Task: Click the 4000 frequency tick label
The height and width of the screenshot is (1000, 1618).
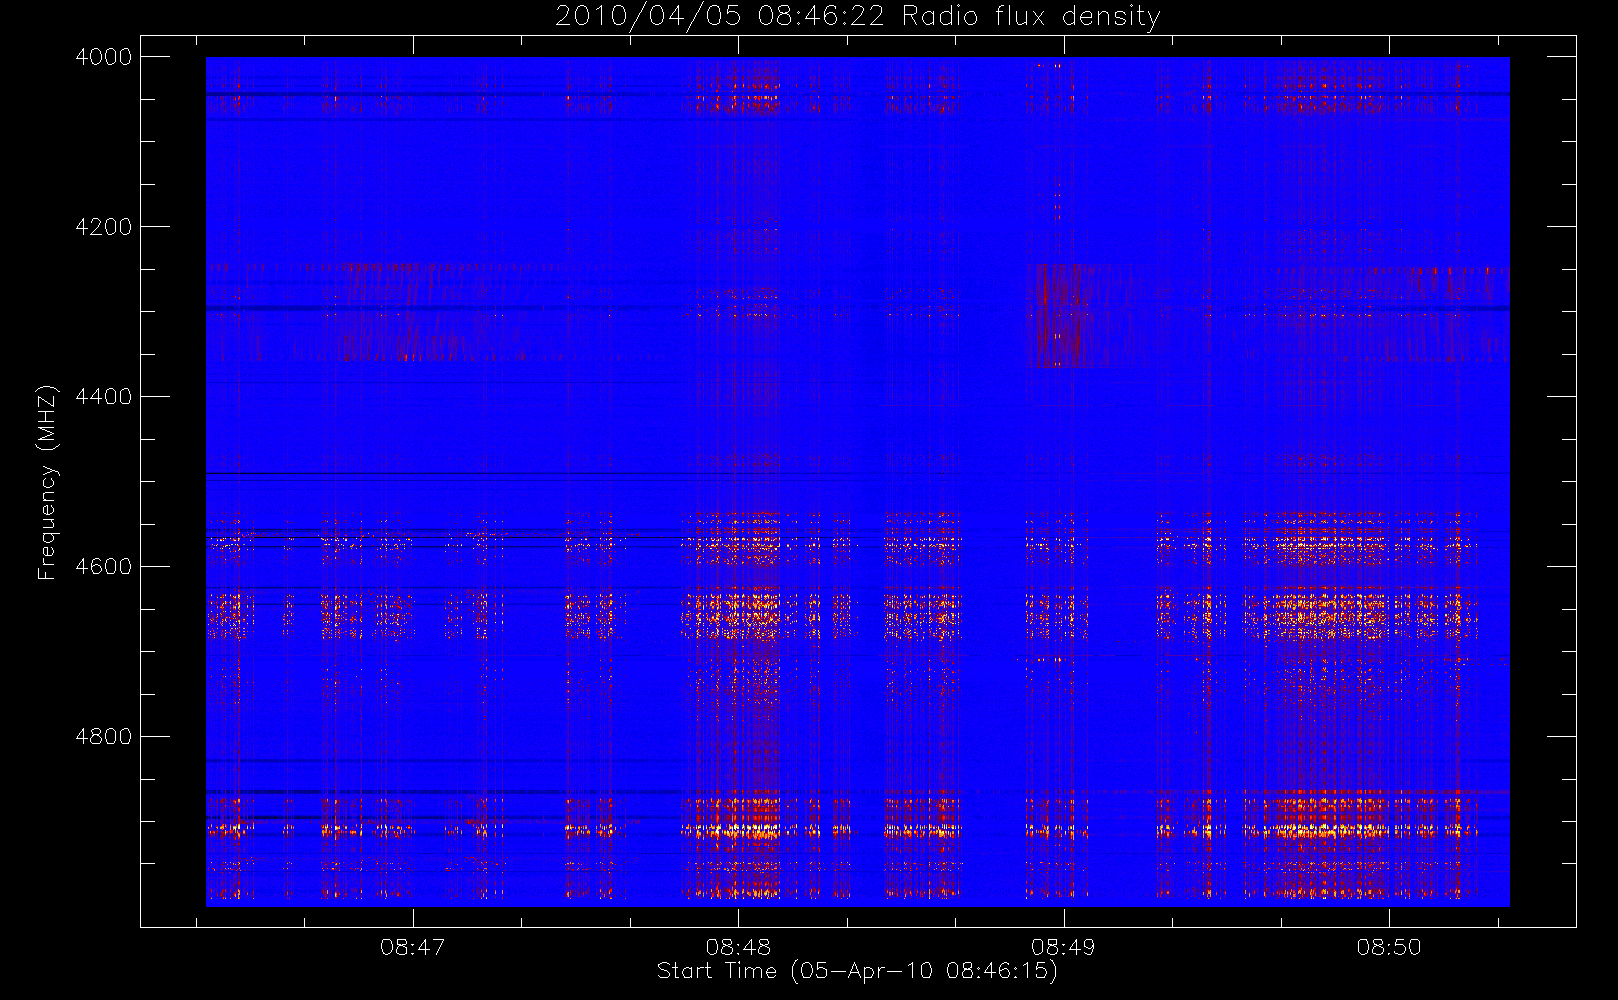Action: click(x=104, y=57)
